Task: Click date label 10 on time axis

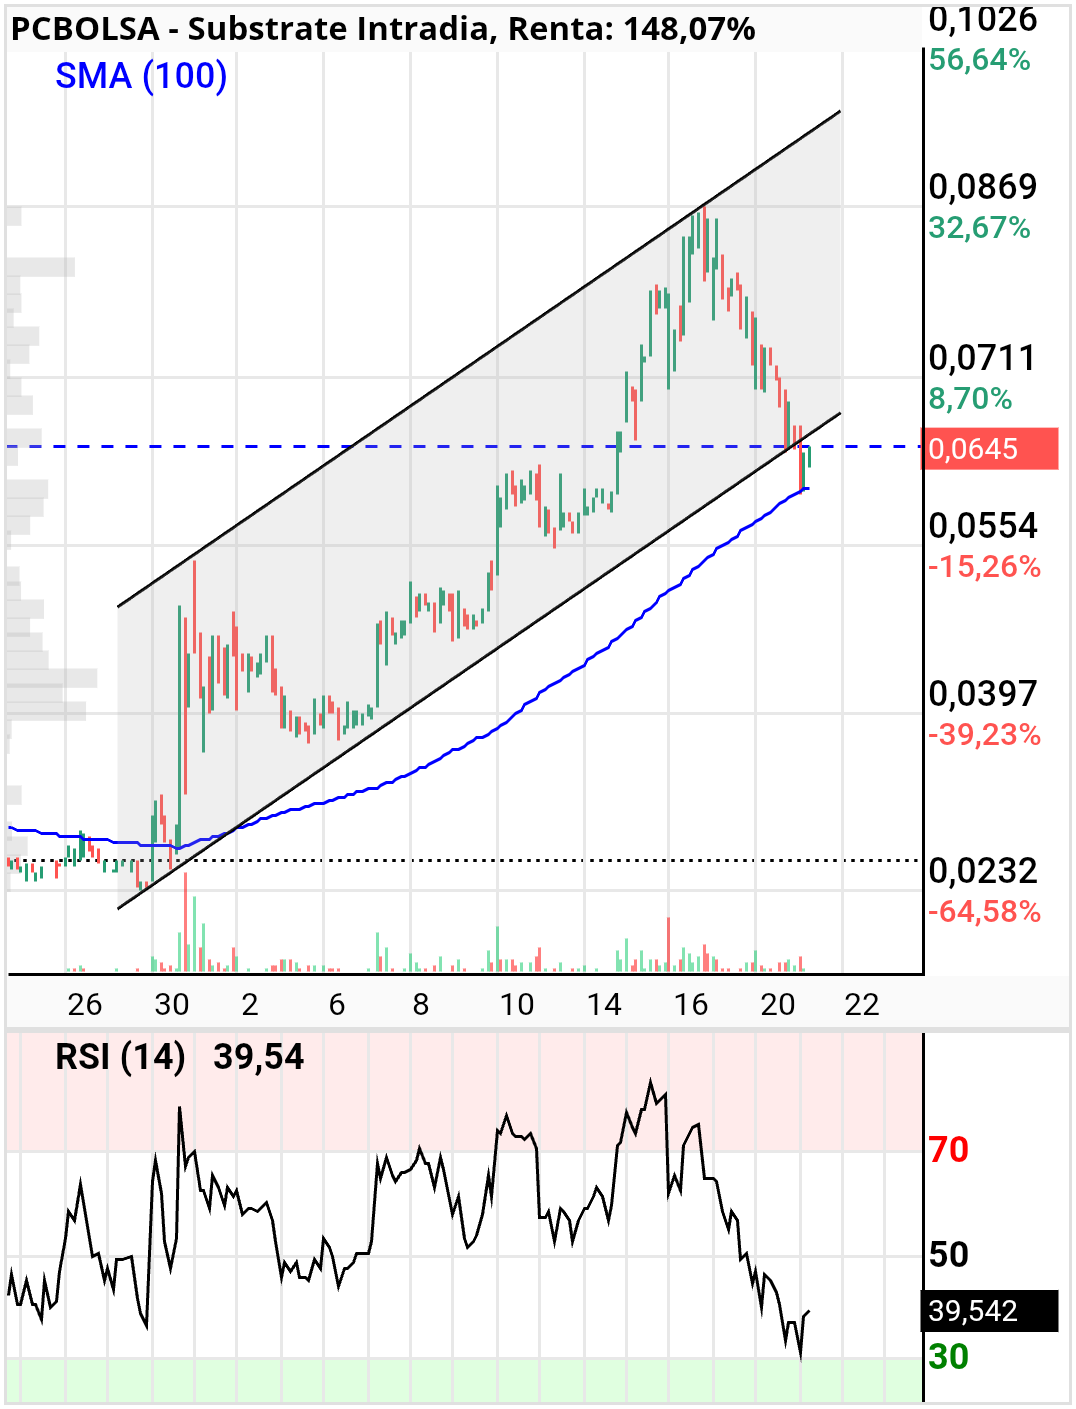Action: (517, 1004)
